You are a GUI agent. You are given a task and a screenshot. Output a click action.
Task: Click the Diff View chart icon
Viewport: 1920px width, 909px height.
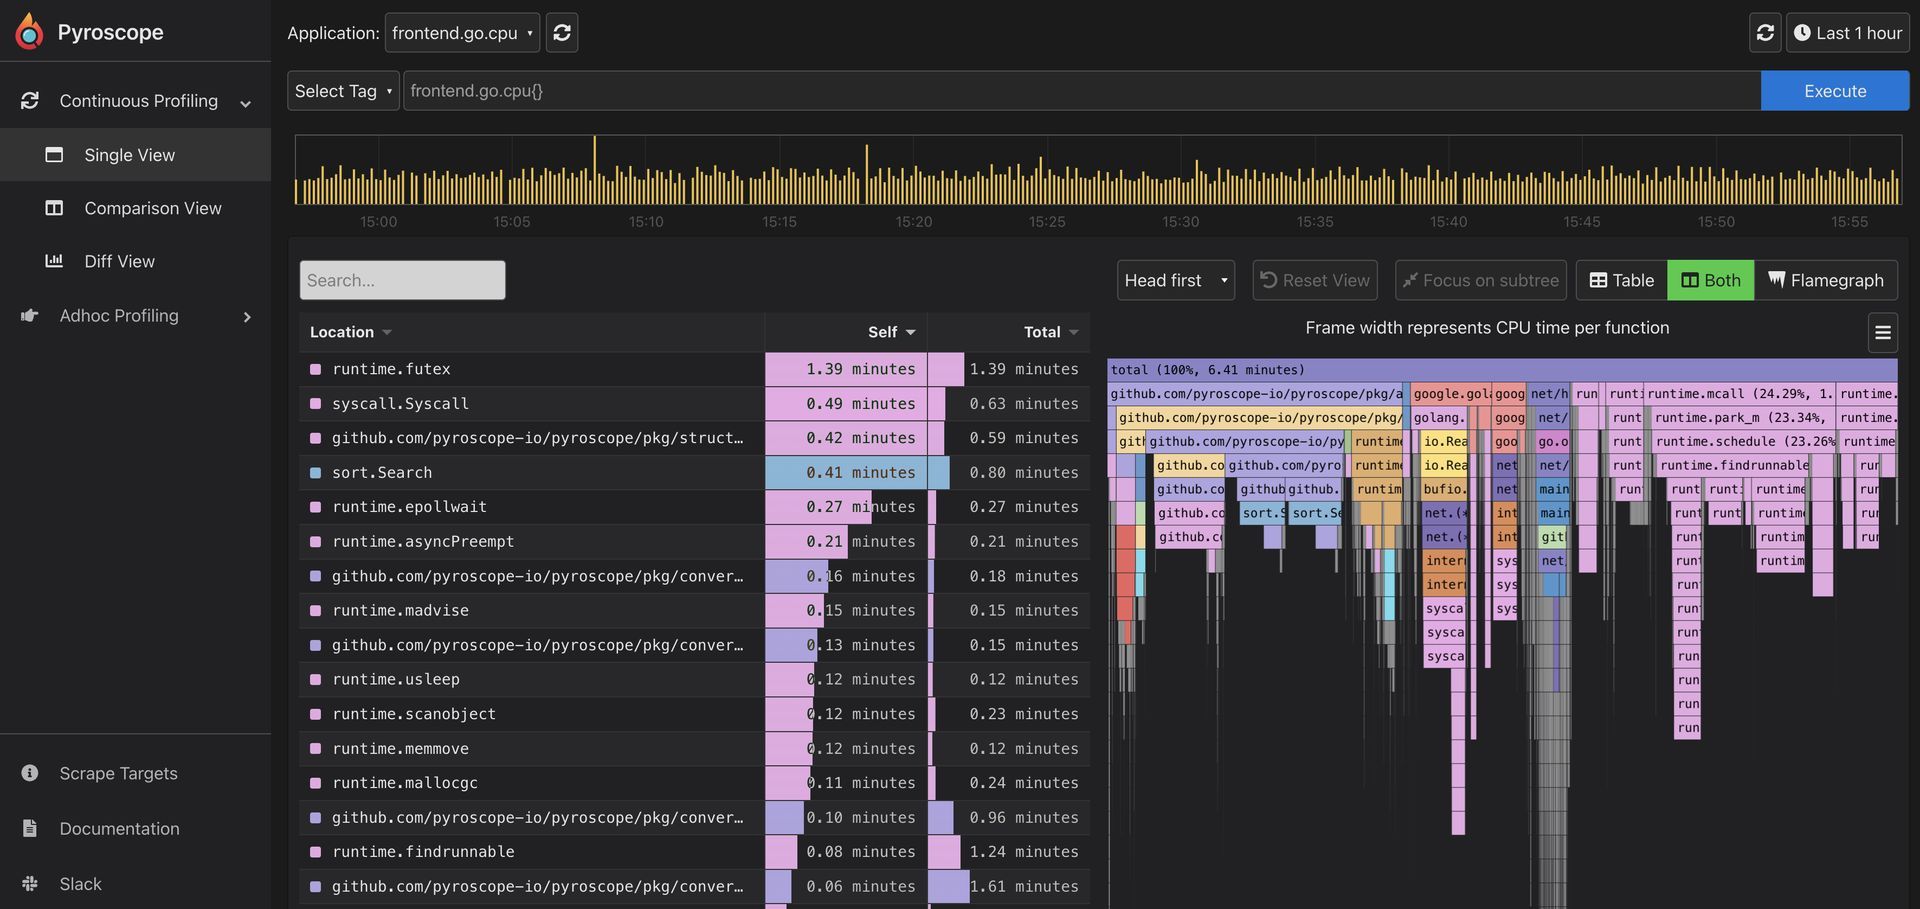coord(54,261)
